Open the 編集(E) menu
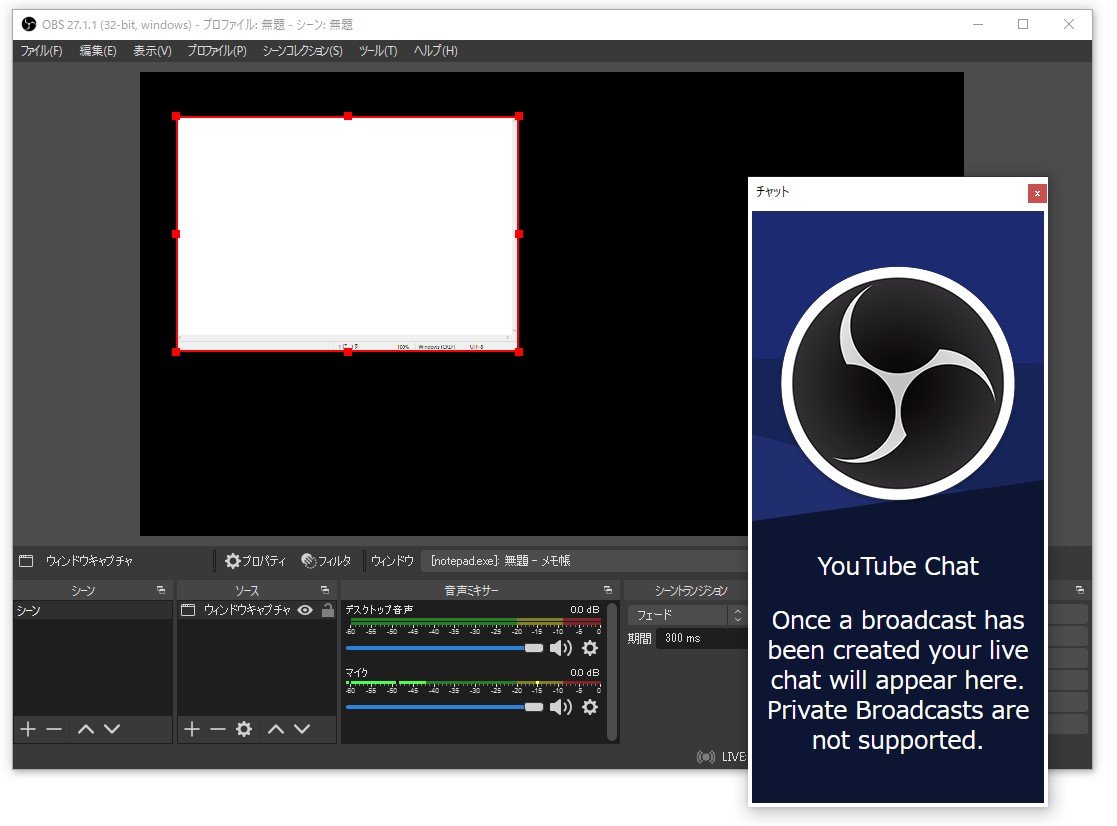The height and width of the screenshot is (826, 1117). click(98, 51)
